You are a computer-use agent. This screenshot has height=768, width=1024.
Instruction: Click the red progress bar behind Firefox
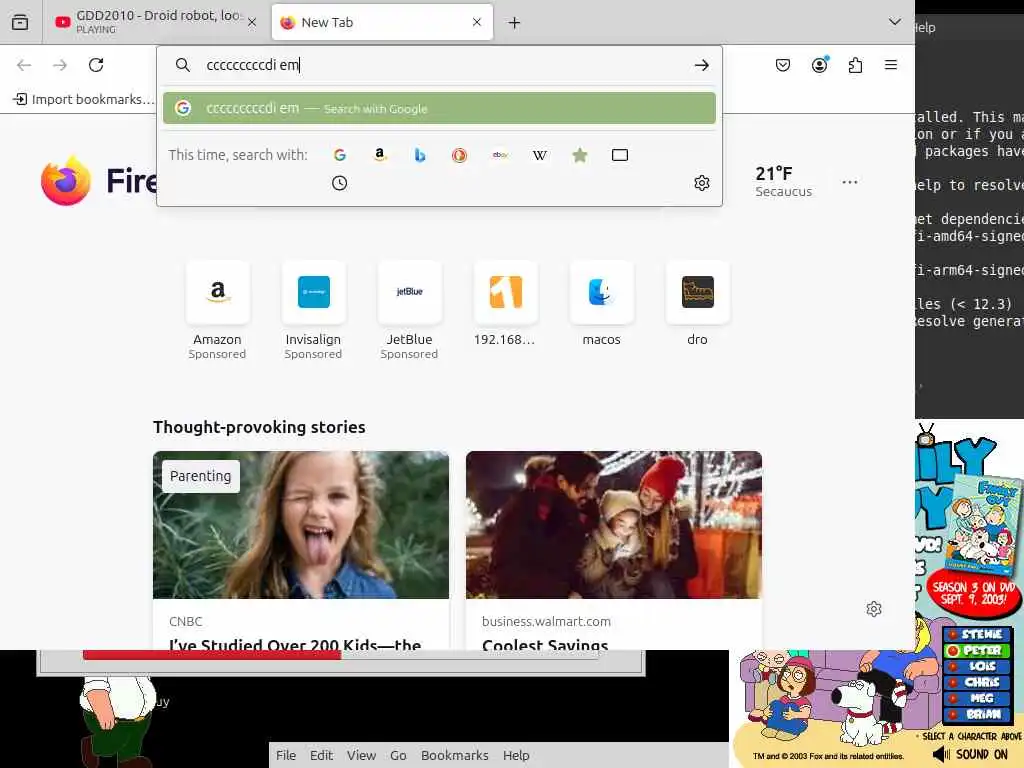coord(212,654)
